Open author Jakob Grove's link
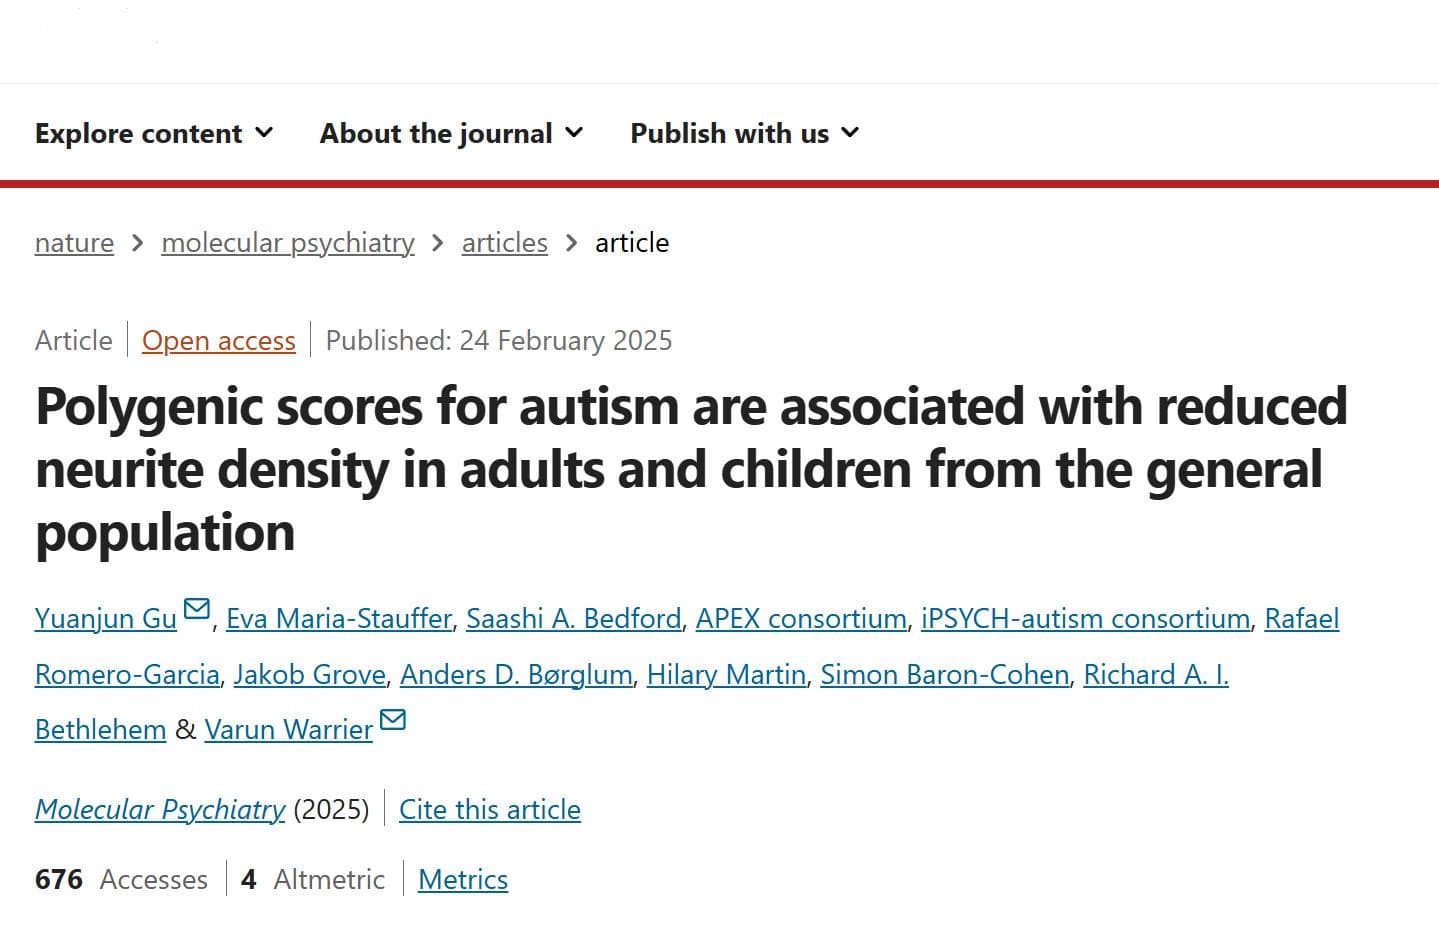The height and width of the screenshot is (933, 1439). pos(310,675)
